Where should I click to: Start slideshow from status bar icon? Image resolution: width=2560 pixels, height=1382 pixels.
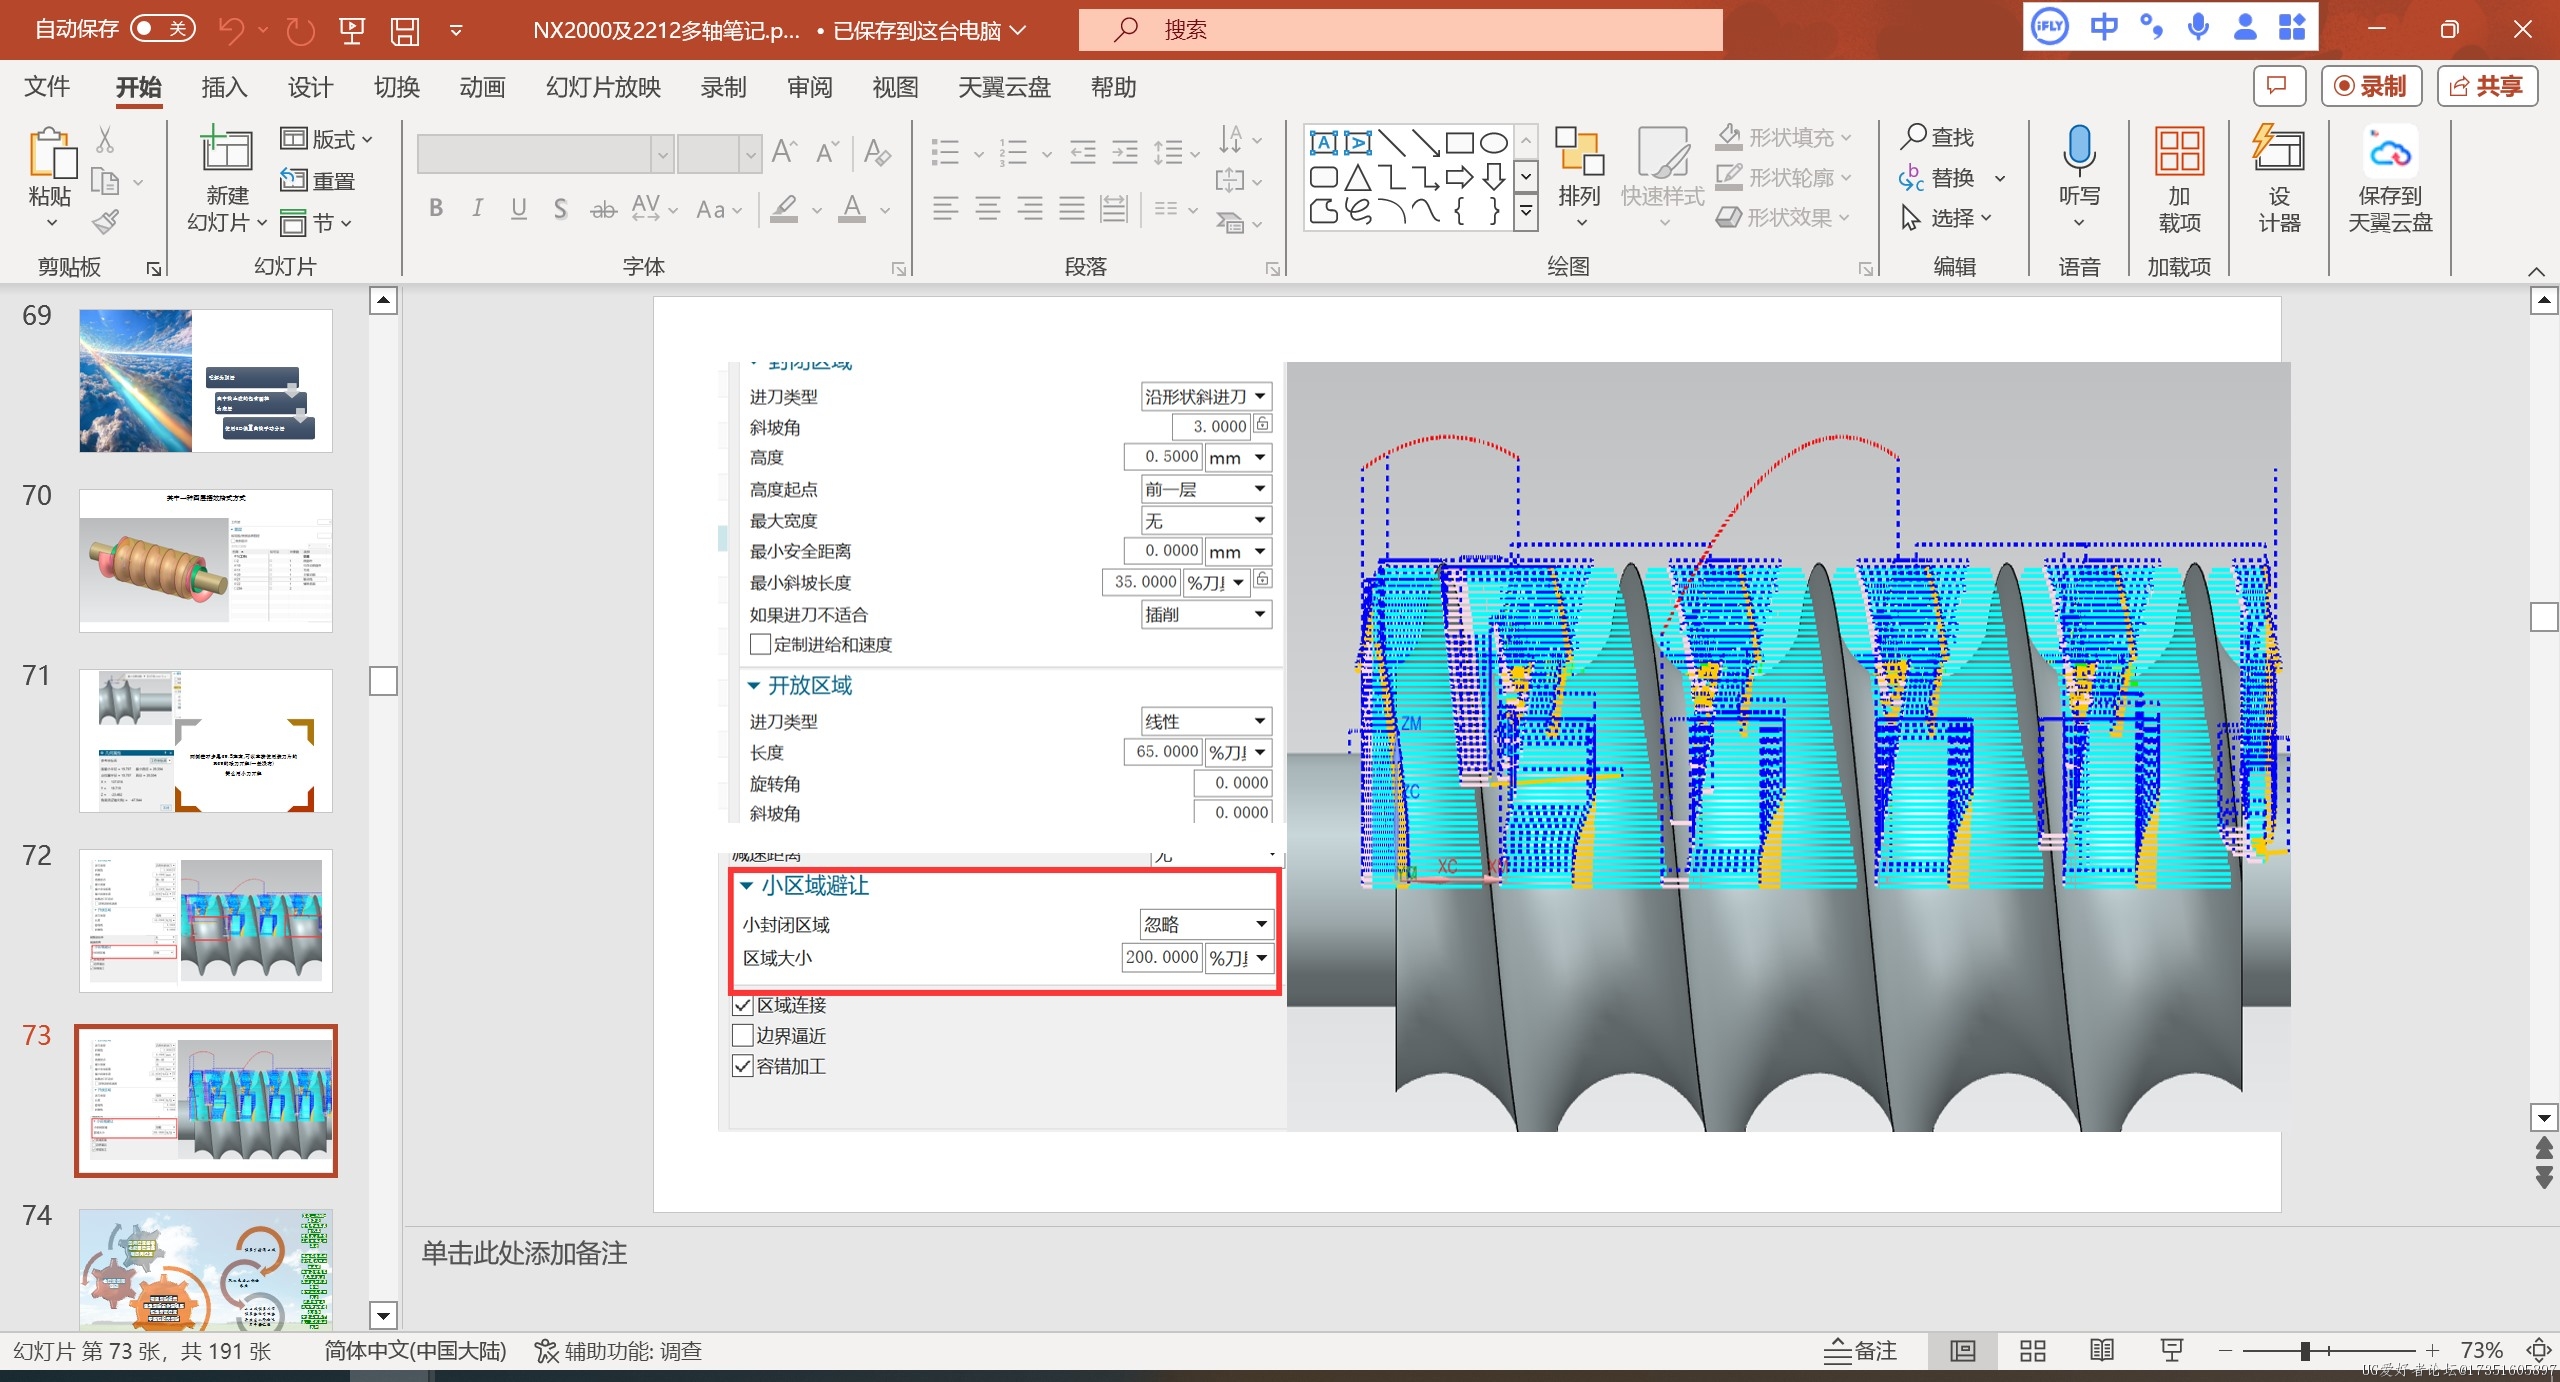[x=2172, y=1351]
